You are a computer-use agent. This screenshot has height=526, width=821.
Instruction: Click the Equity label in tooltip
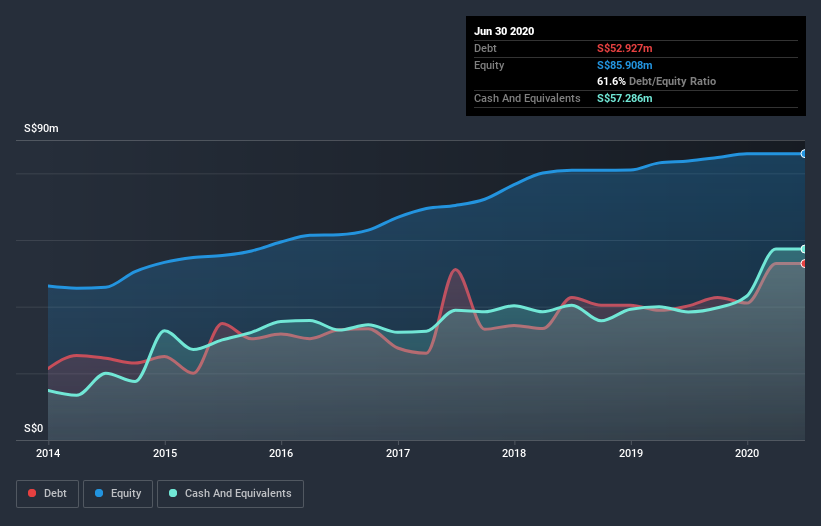489,65
